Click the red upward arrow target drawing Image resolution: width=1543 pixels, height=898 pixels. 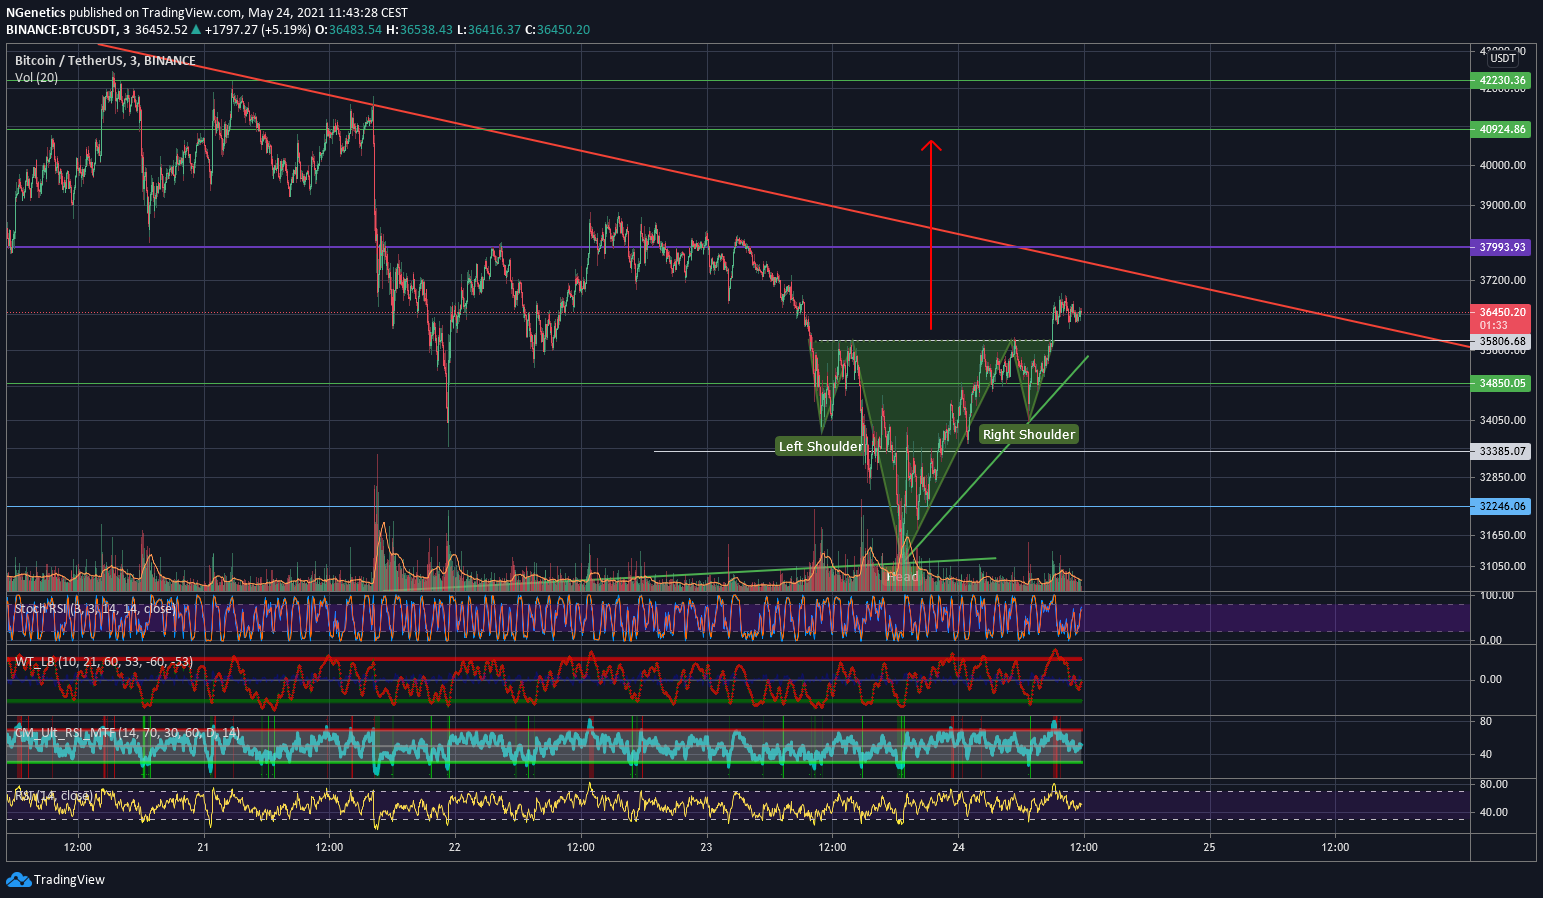(931, 235)
